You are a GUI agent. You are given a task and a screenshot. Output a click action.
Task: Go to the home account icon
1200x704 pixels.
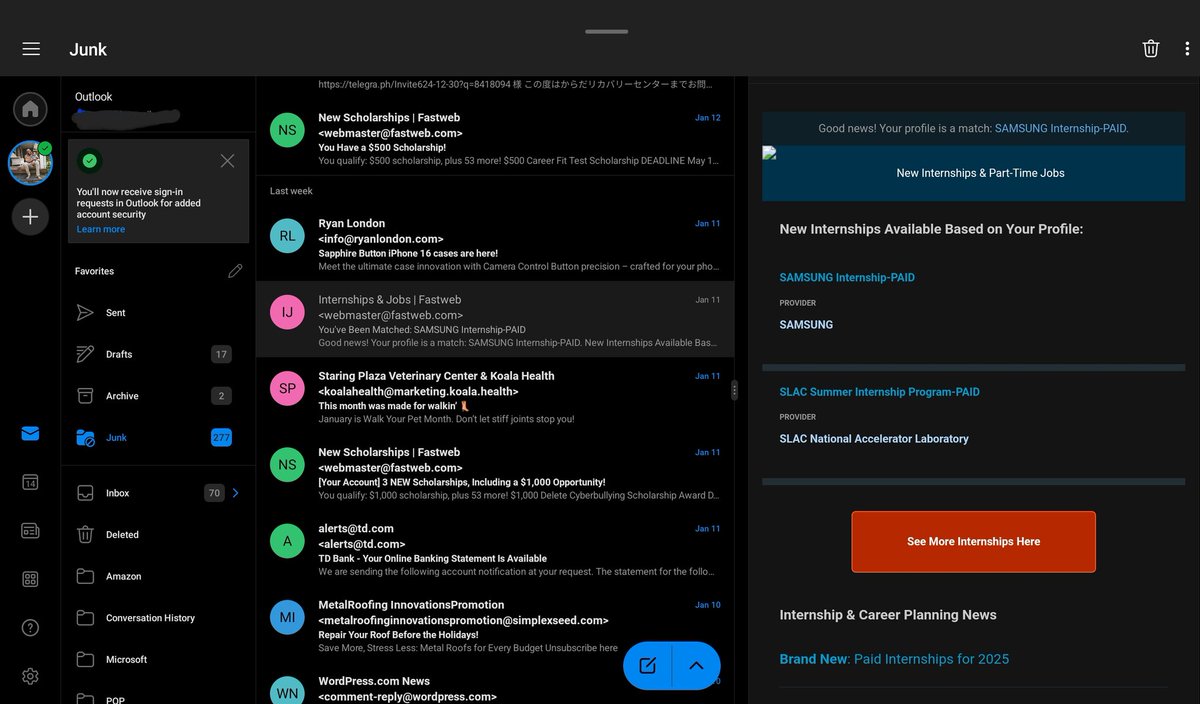[30, 109]
